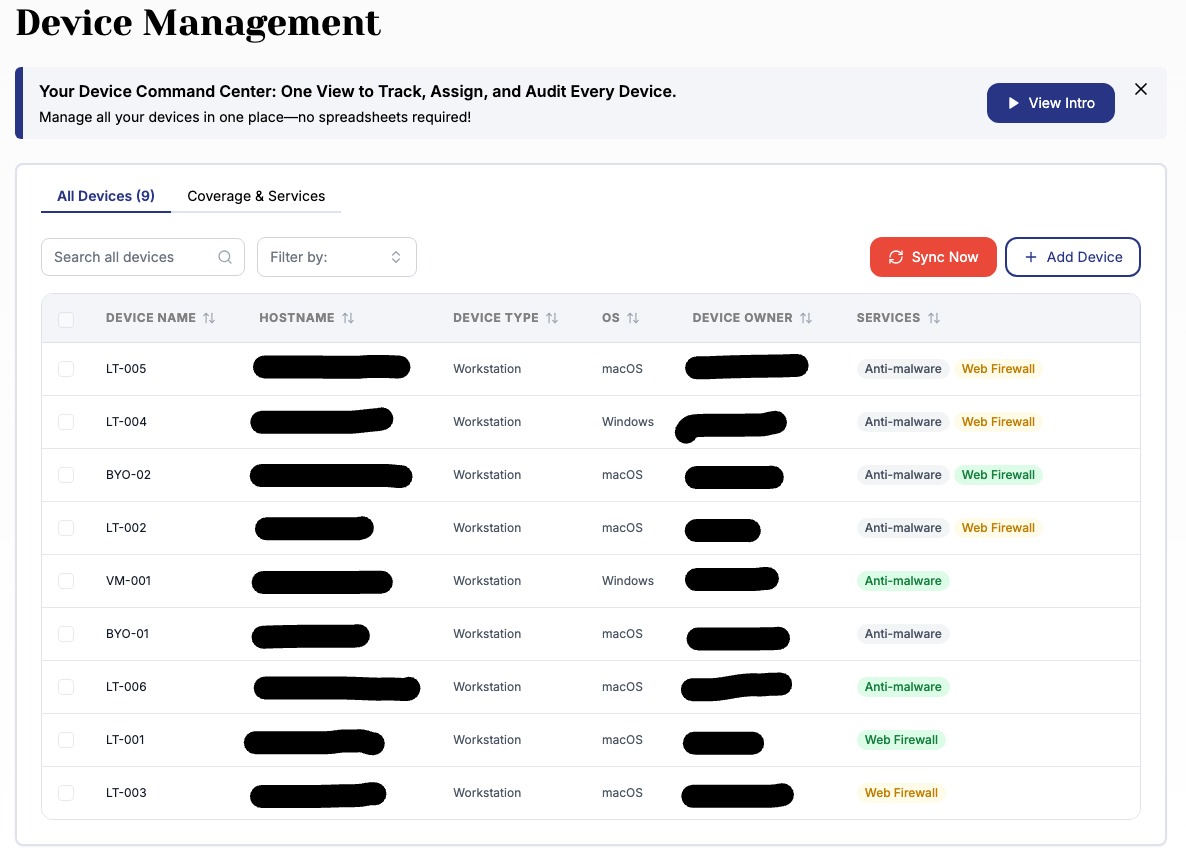Viewport: 1186px width, 862px height.
Task: Check the box for VM-001 row
Action: coord(66,581)
